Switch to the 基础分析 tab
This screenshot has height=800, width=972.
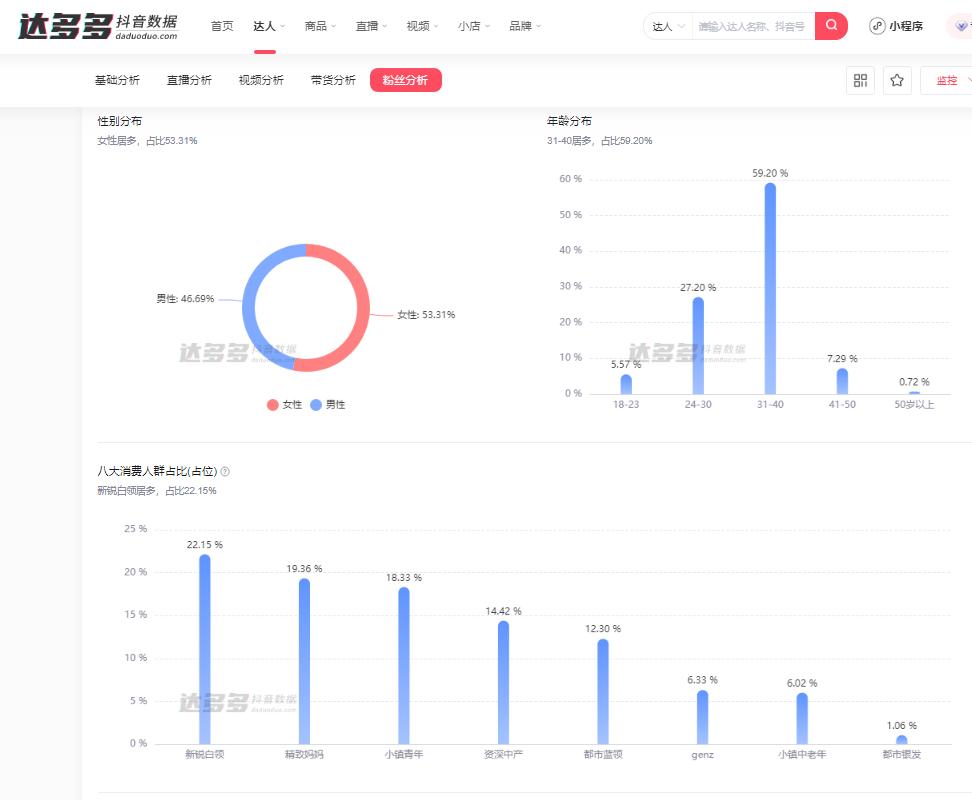tap(117, 80)
